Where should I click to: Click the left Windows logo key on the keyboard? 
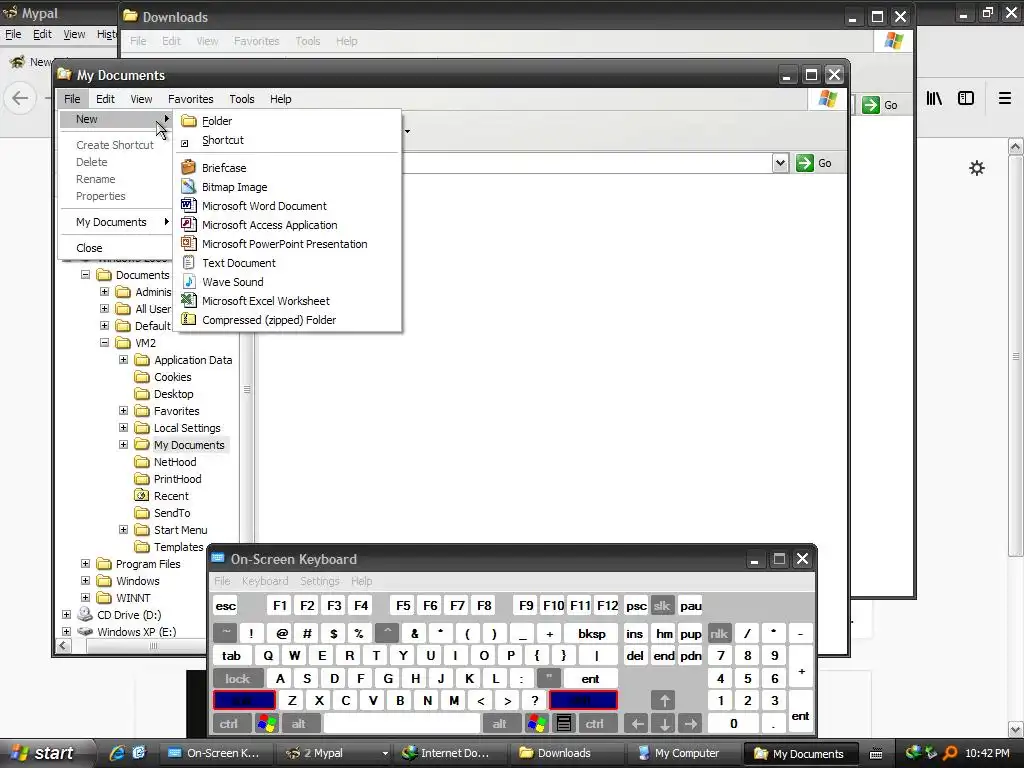pyautogui.click(x=267, y=724)
